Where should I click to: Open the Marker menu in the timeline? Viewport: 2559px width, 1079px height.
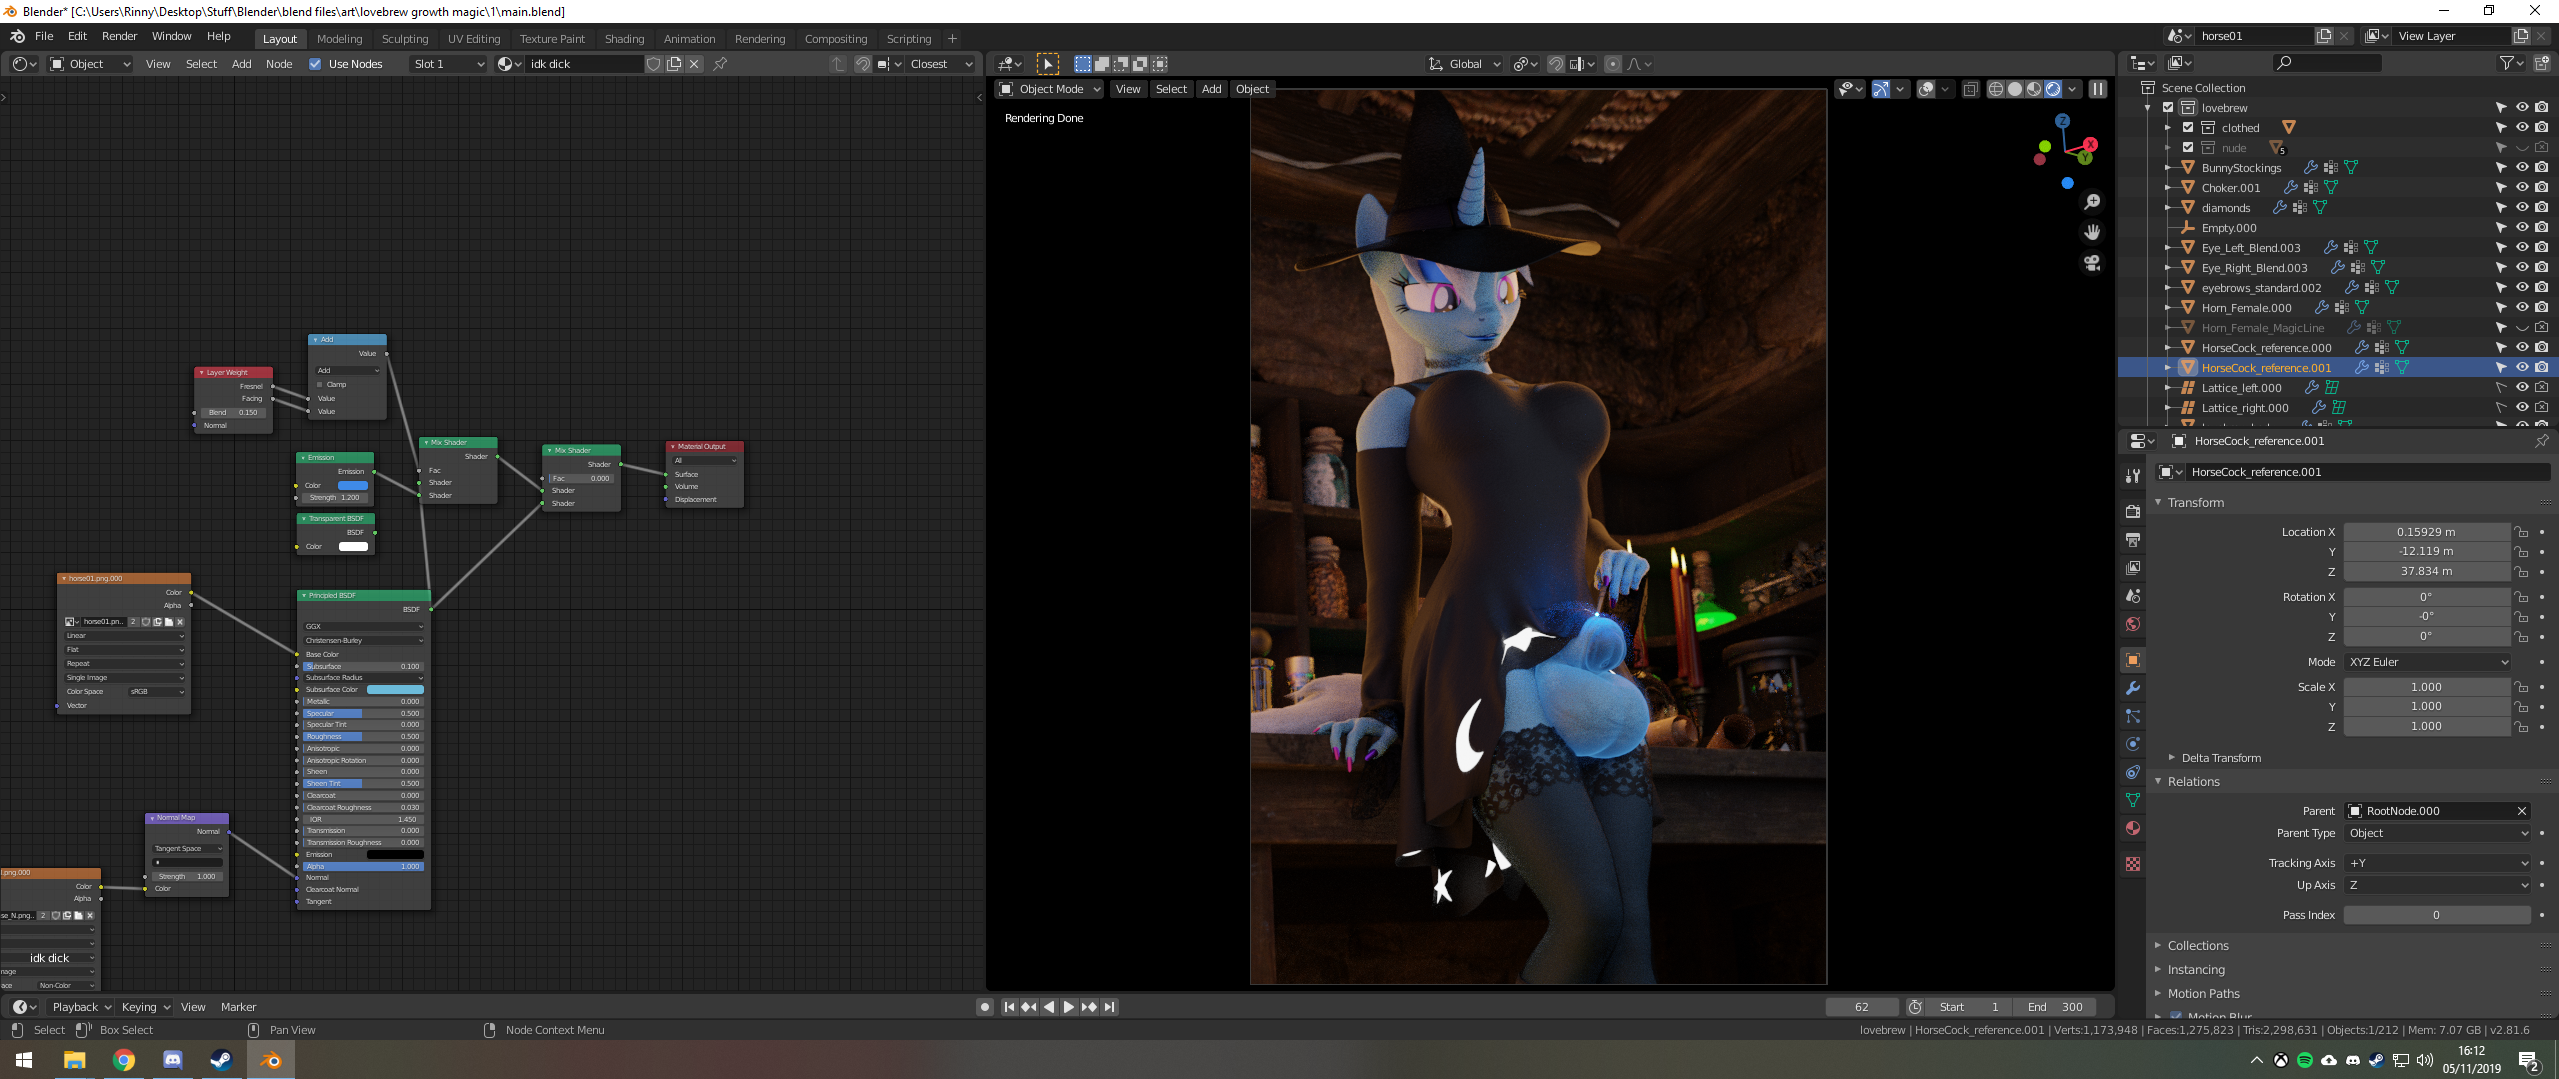238,1007
